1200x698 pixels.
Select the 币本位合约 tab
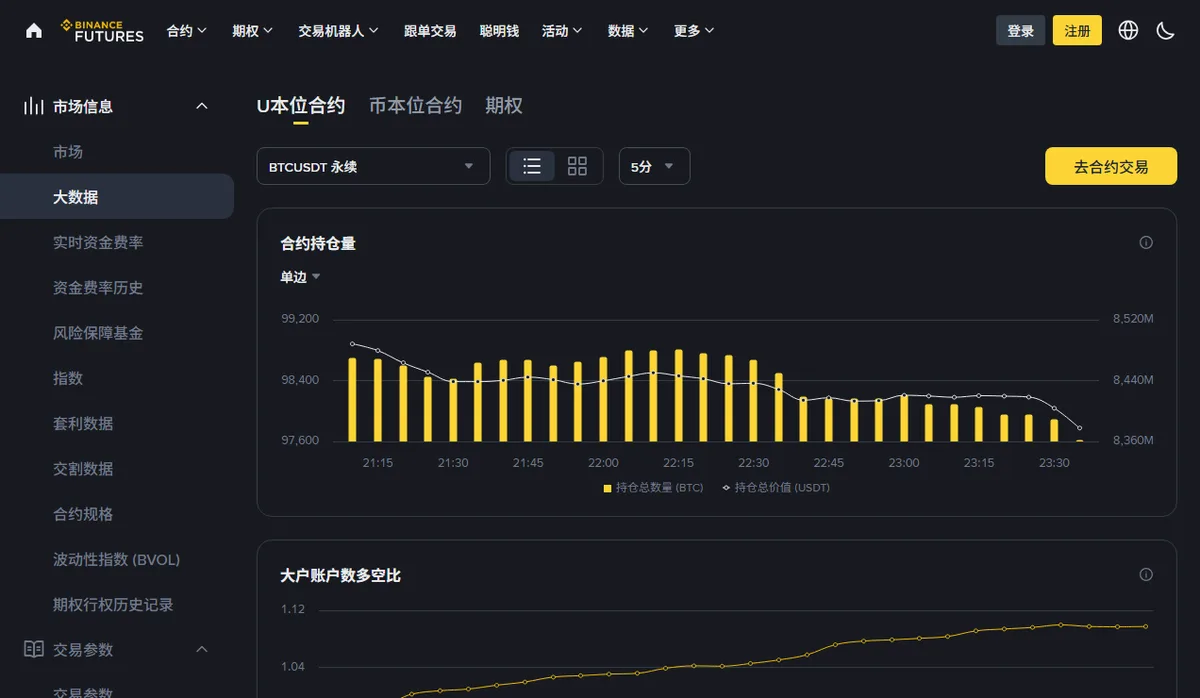point(415,106)
